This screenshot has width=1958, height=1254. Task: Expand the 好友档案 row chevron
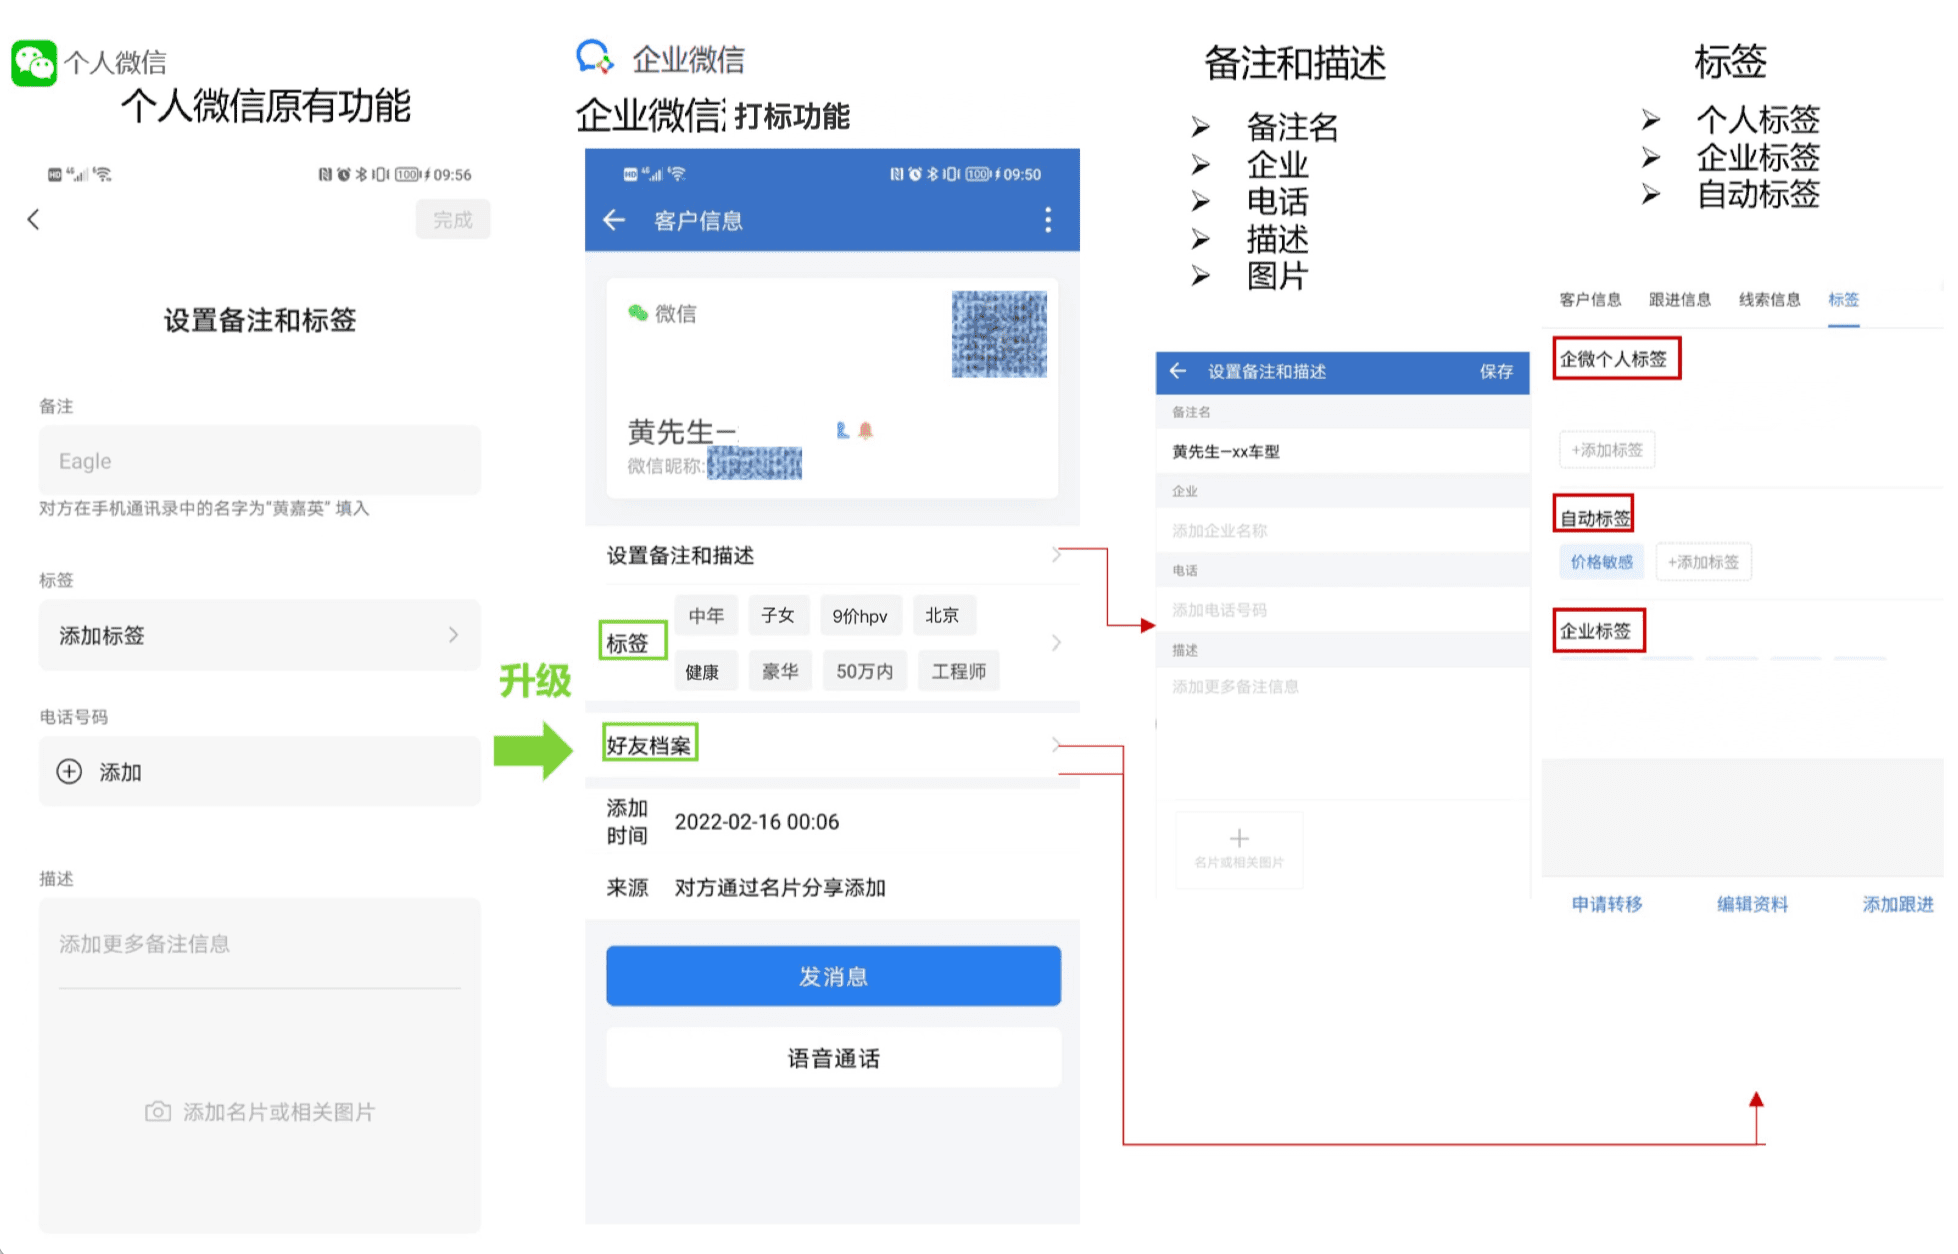coord(1056,745)
